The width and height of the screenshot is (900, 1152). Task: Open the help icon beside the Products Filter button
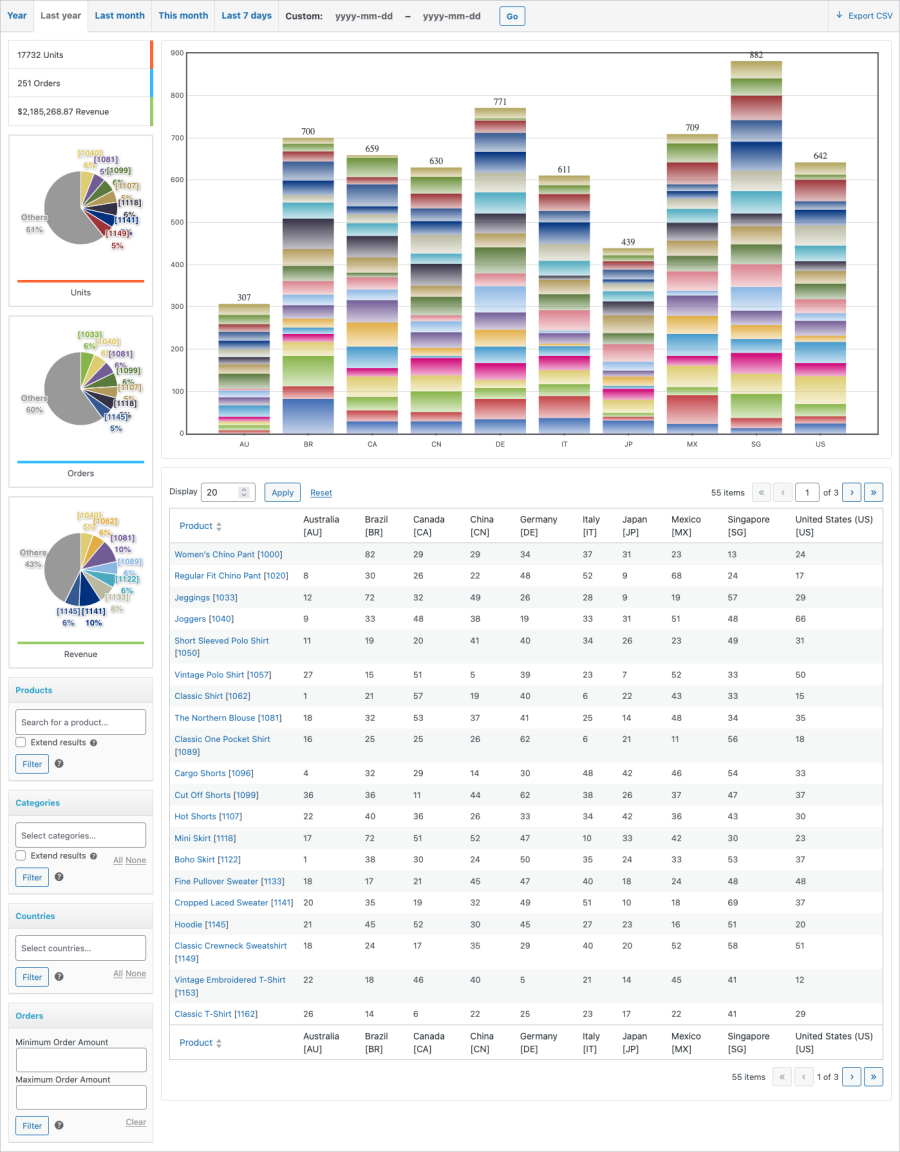point(59,764)
